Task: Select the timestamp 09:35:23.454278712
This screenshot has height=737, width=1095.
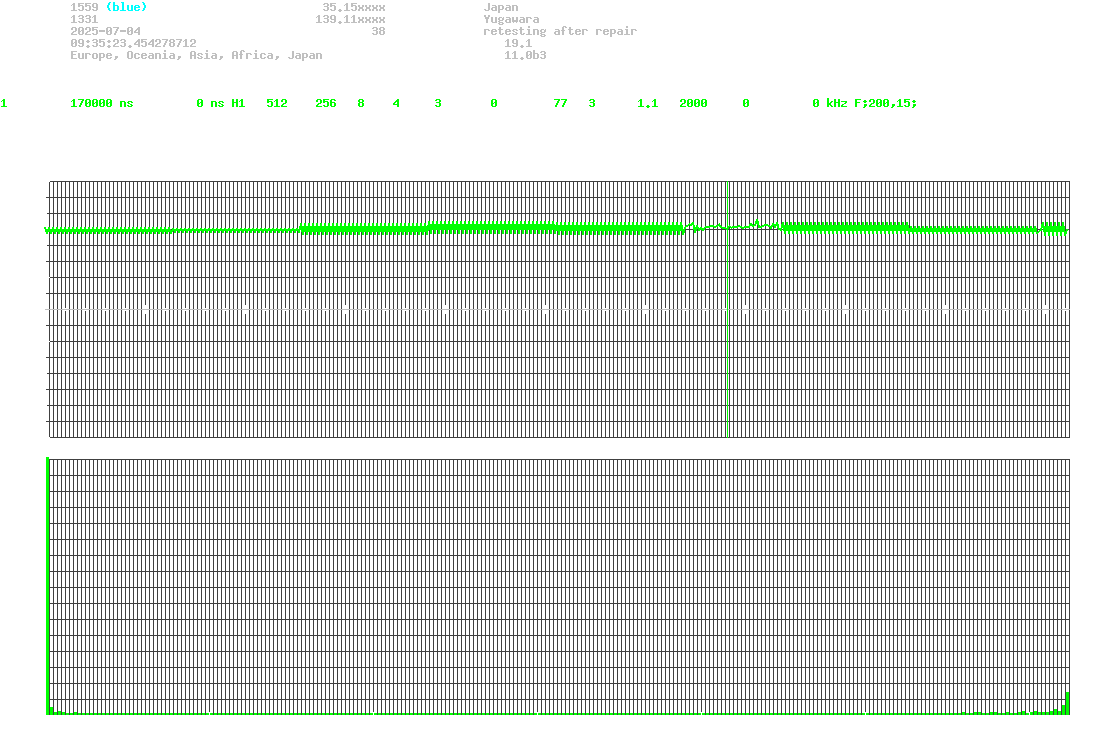Action: pyautogui.click(x=133, y=43)
